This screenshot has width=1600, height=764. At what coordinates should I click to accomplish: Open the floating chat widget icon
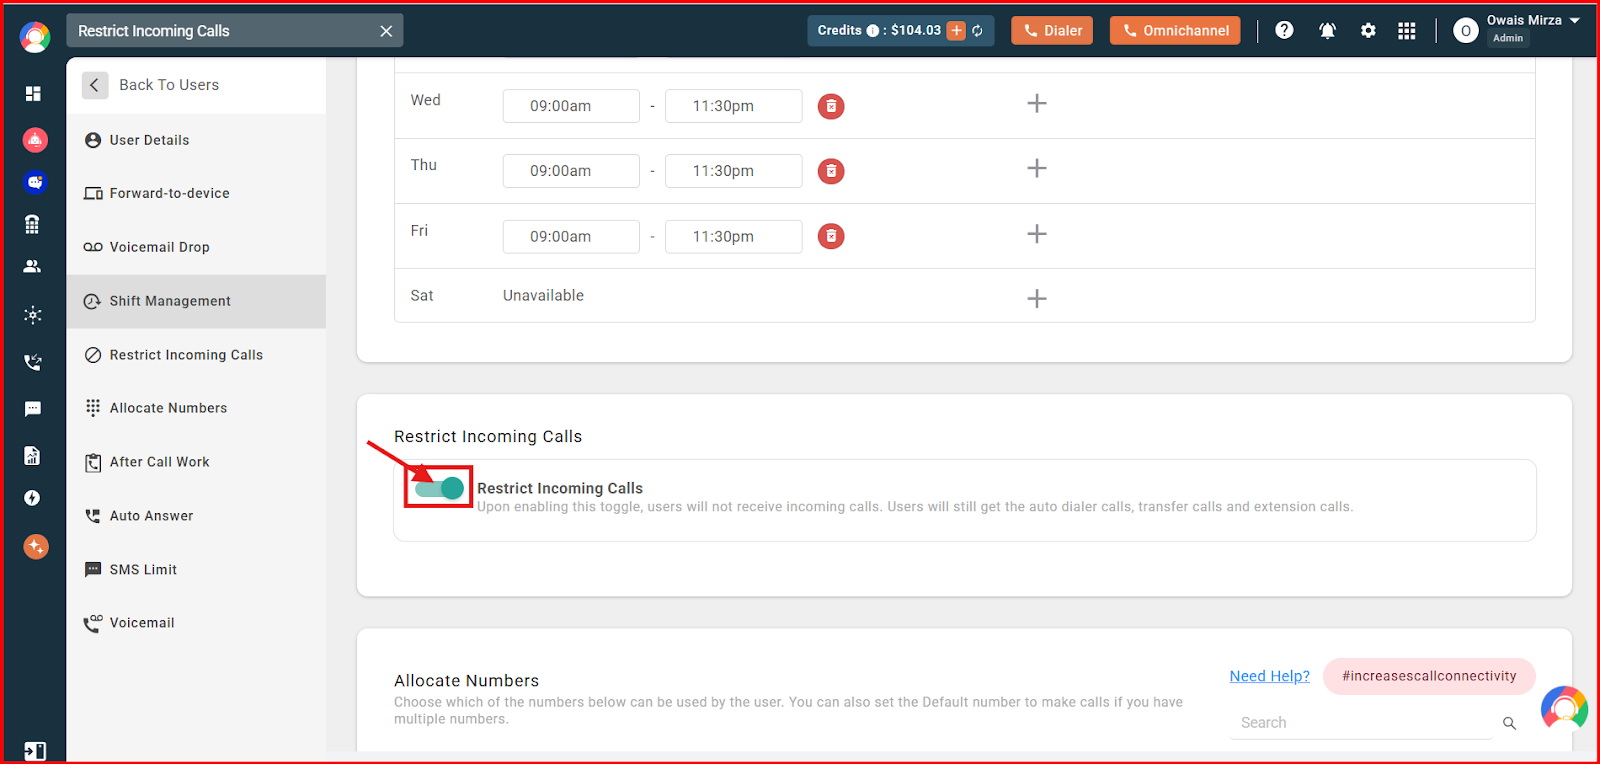point(1564,709)
